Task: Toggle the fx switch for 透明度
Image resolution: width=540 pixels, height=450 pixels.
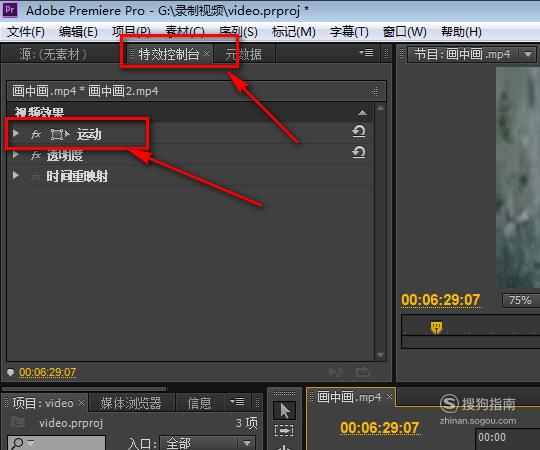Action: click(36, 155)
